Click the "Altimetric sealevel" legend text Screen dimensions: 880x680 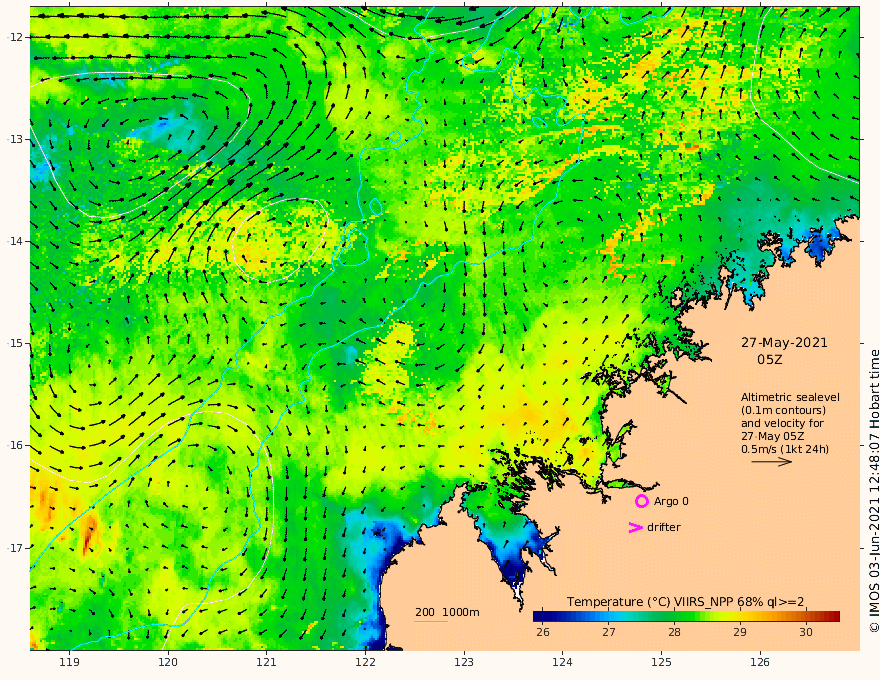click(x=790, y=397)
